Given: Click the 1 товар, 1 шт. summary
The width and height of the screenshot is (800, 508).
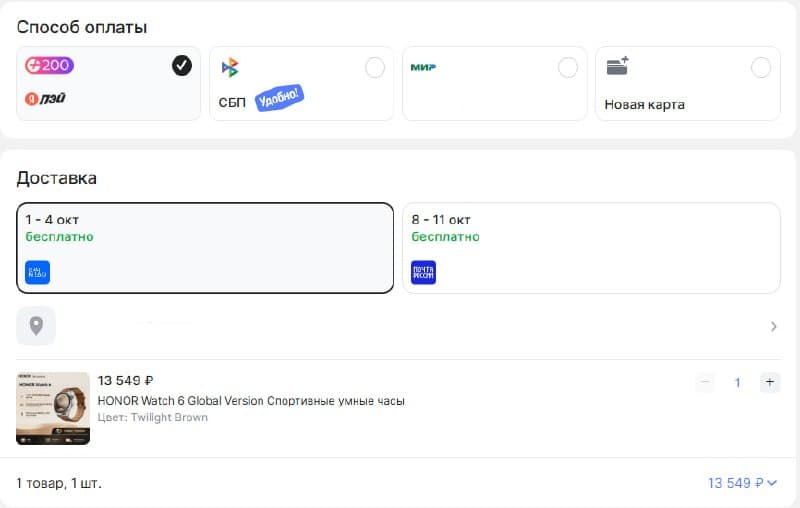Looking at the screenshot, I should pos(59,483).
